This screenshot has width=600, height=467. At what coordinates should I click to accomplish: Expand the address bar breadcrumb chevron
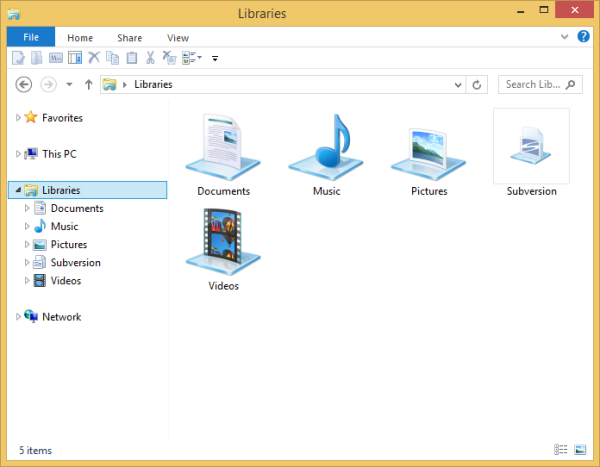125,85
